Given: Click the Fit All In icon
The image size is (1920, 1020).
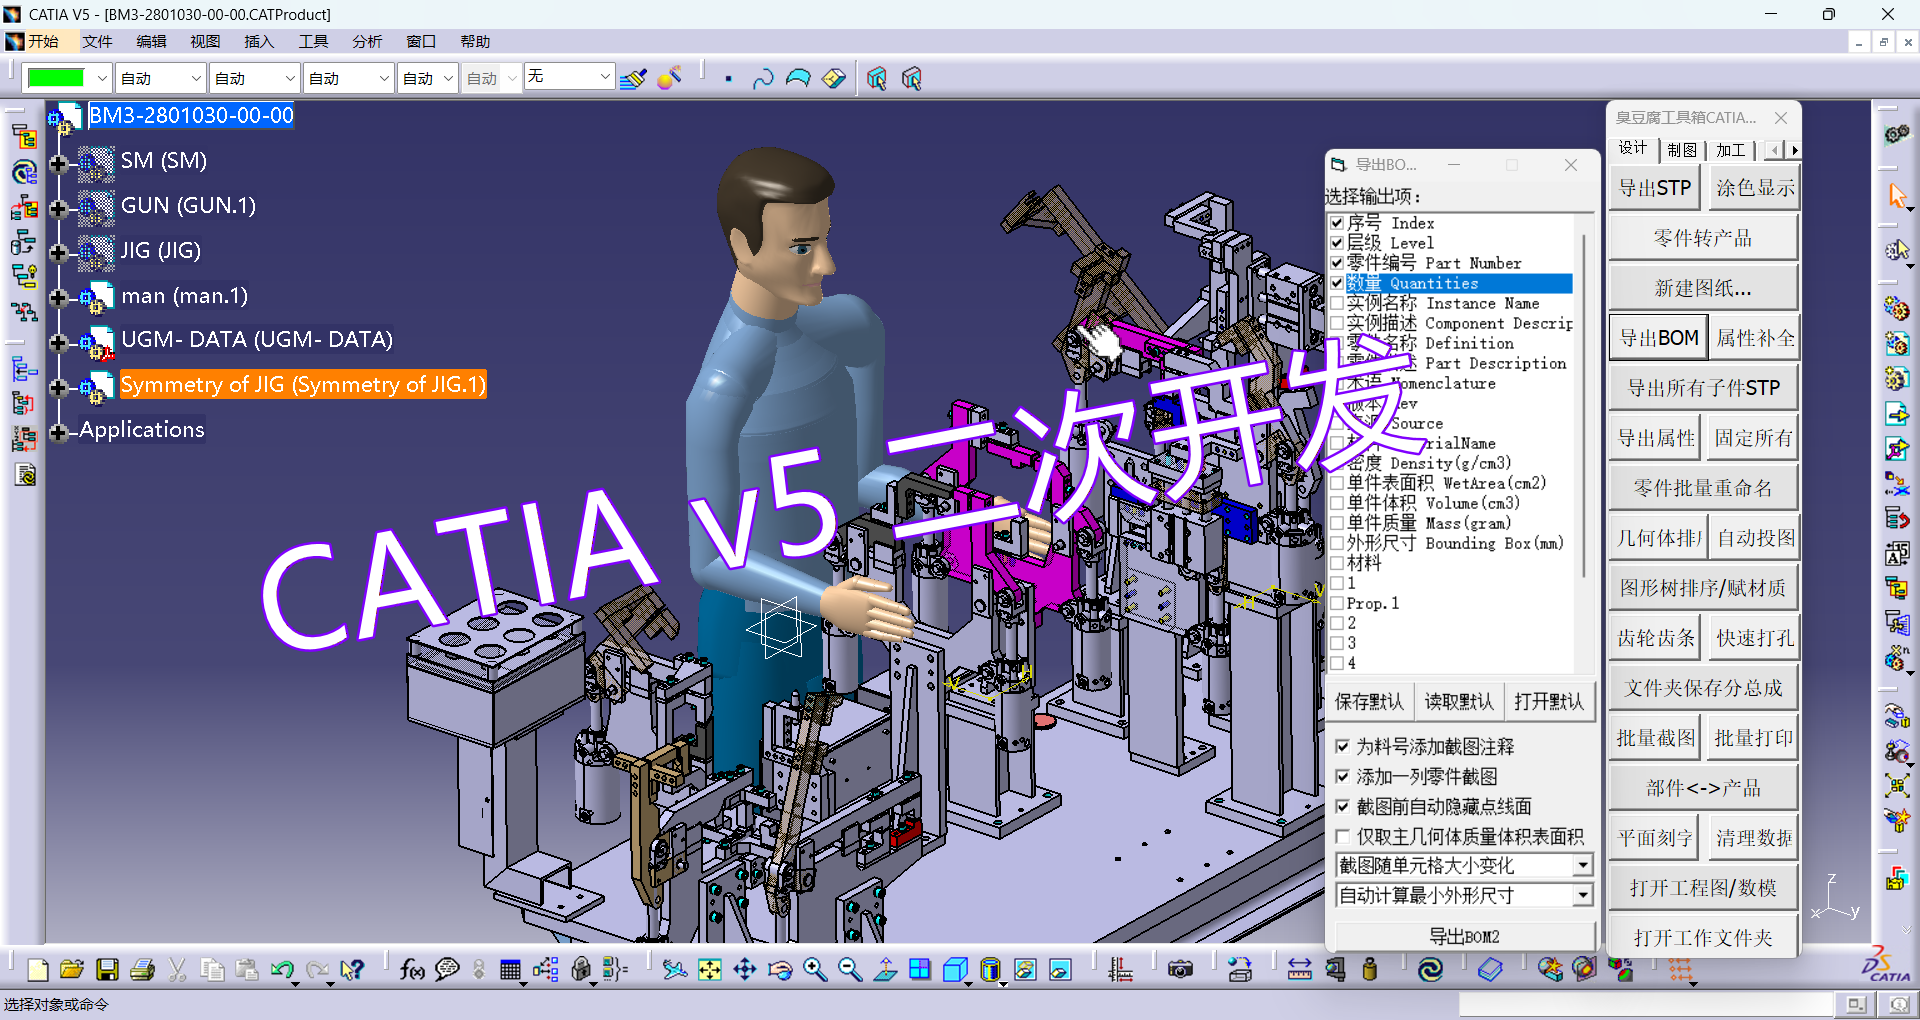Looking at the screenshot, I should 710,969.
